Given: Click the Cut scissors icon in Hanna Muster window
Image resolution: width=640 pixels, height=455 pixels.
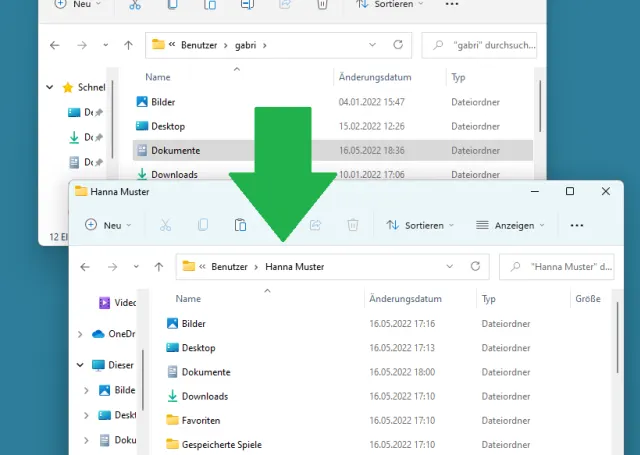Looking at the screenshot, I should tap(165, 225).
